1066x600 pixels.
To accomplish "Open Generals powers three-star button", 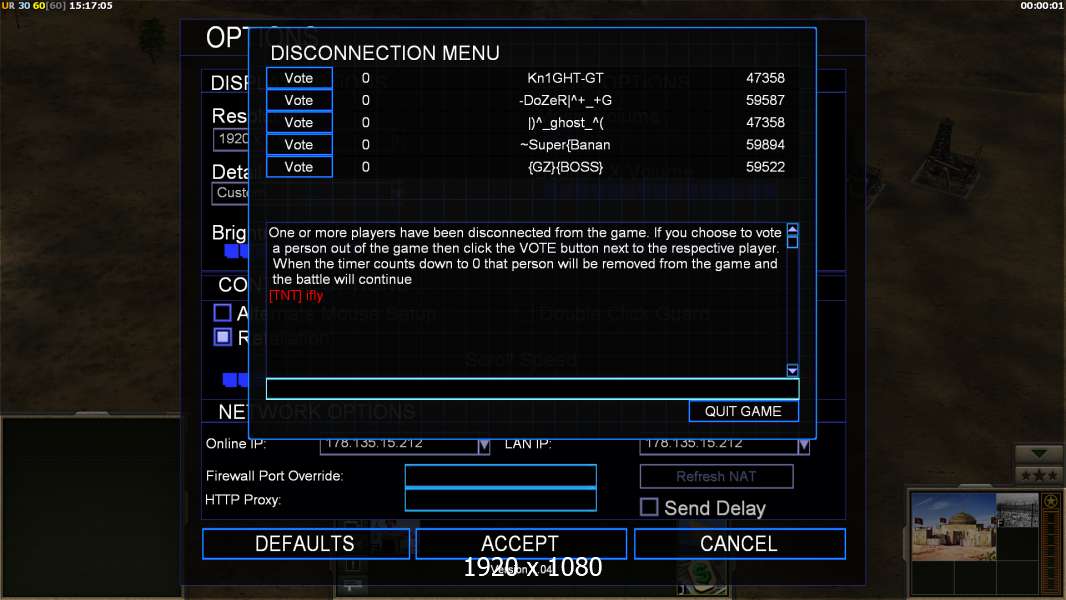I will click(1039, 475).
